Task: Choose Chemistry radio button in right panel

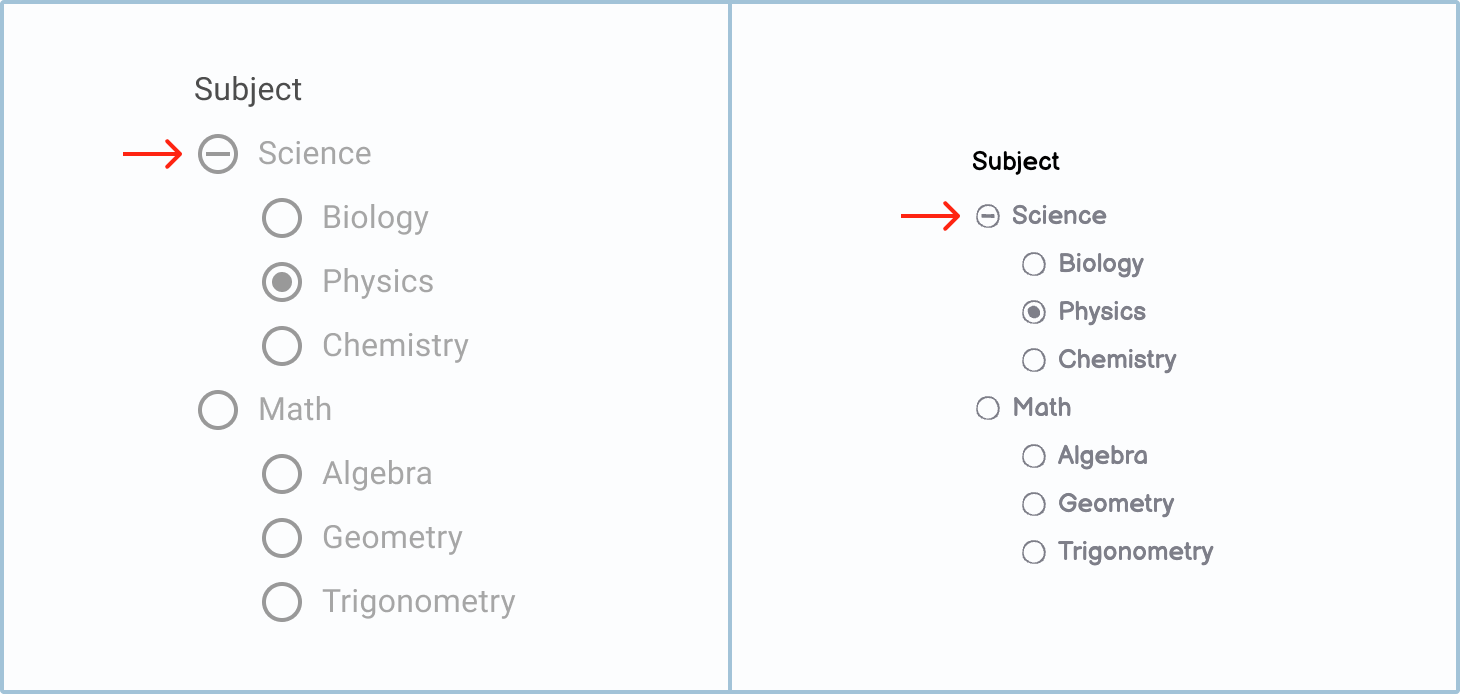Action: [1033, 360]
